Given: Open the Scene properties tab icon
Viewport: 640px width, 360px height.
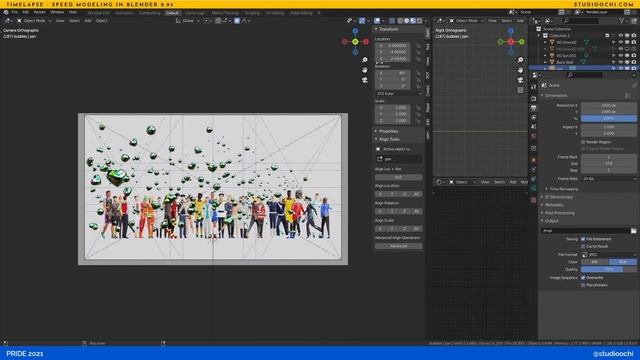Looking at the screenshot, I should point(533,127).
